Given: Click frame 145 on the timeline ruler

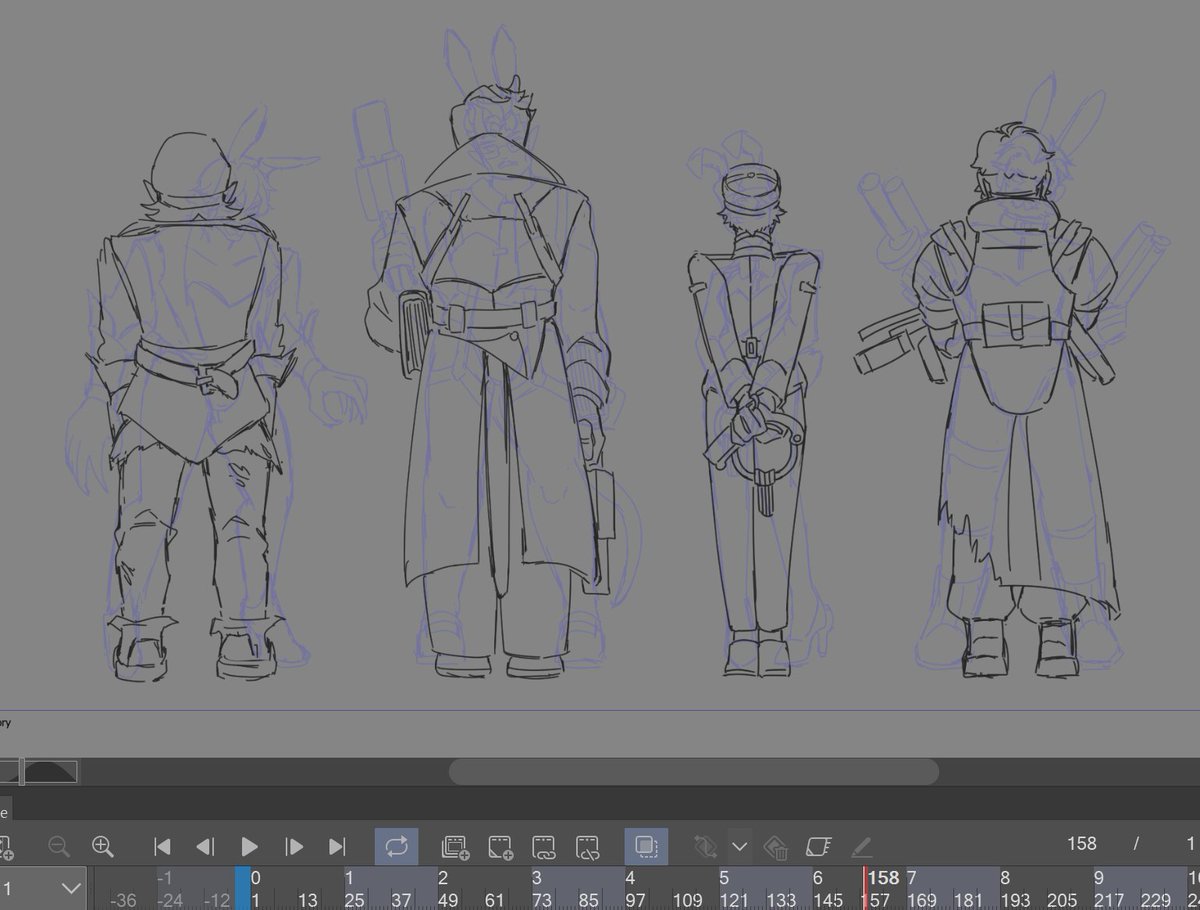Looking at the screenshot, I should point(828,900).
